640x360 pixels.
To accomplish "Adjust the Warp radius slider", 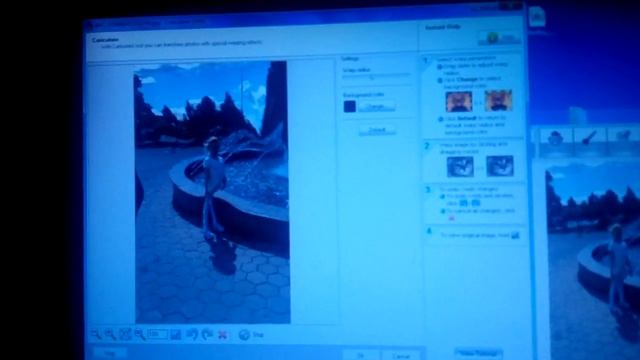I will coord(376,76).
